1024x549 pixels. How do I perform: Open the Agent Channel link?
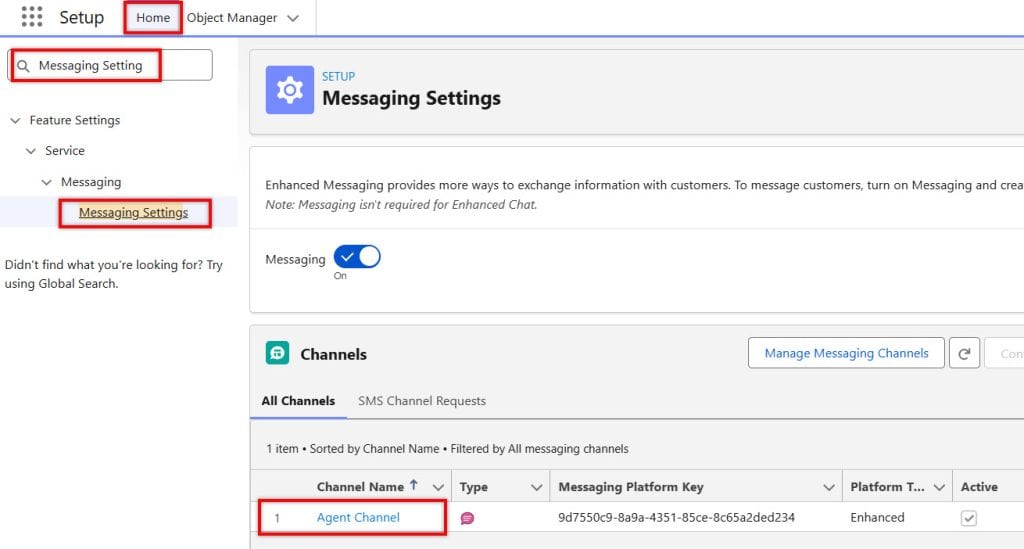pyautogui.click(x=358, y=518)
